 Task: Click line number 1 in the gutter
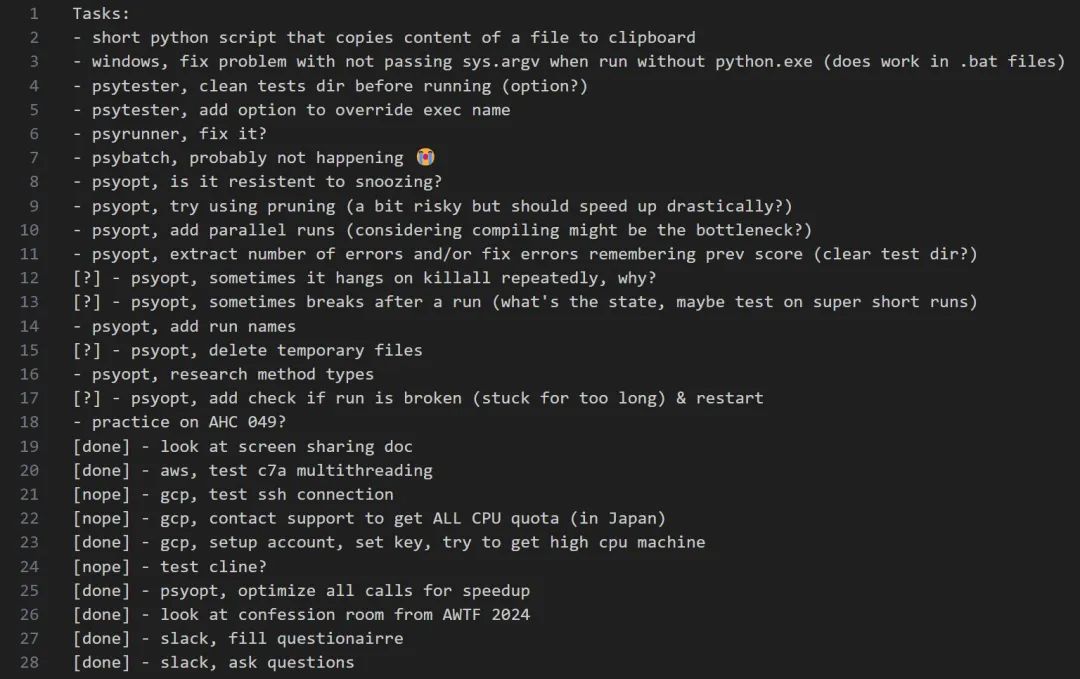tap(34, 13)
